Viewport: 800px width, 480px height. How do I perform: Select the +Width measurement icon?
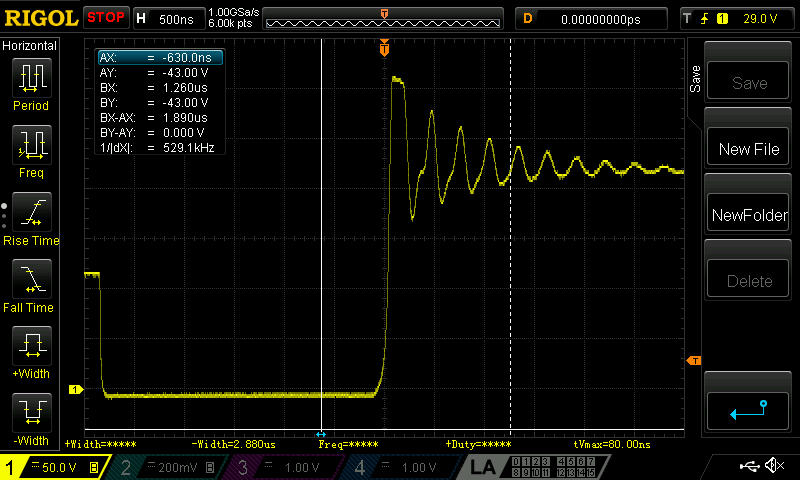32,346
